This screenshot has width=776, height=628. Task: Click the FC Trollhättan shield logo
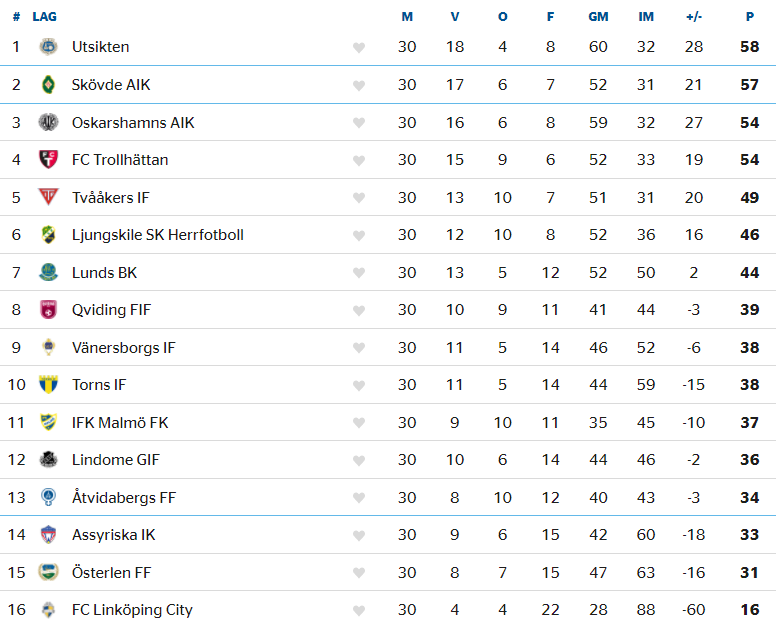click(x=48, y=159)
